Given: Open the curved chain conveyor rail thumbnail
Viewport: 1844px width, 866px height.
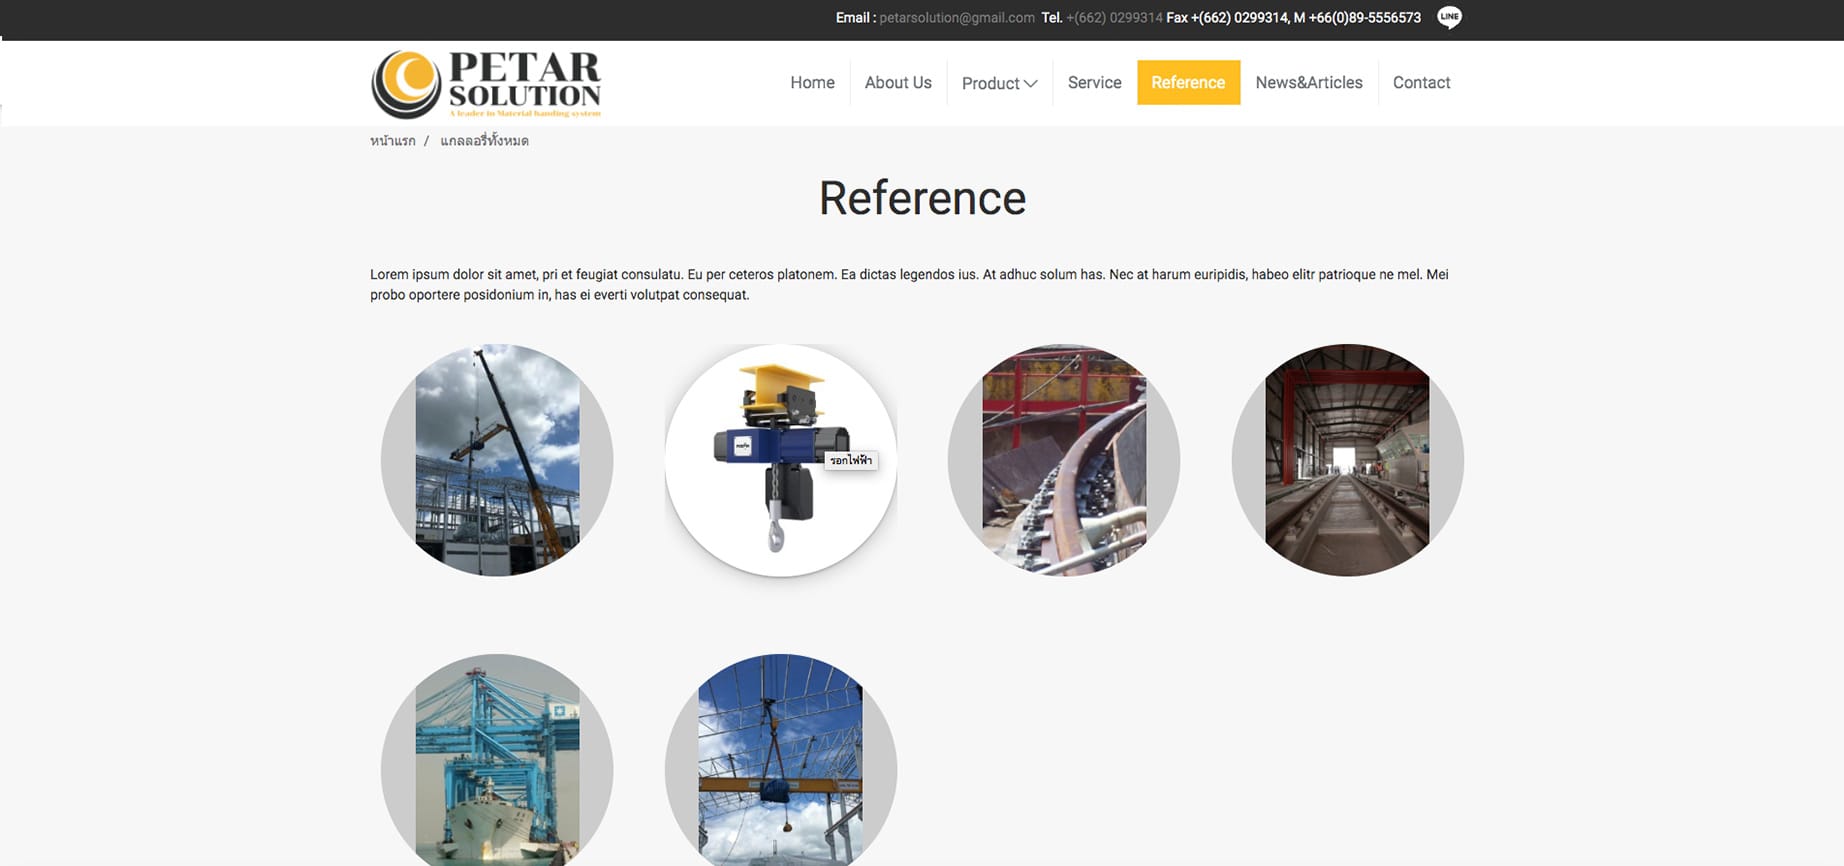Looking at the screenshot, I should coord(1064,460).
